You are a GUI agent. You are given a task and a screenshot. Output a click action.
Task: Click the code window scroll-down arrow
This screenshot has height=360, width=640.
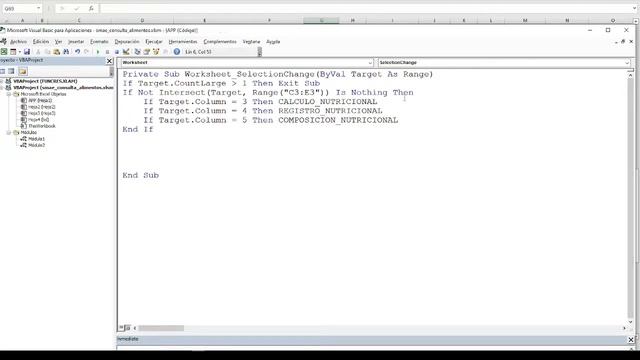point(631,322)
